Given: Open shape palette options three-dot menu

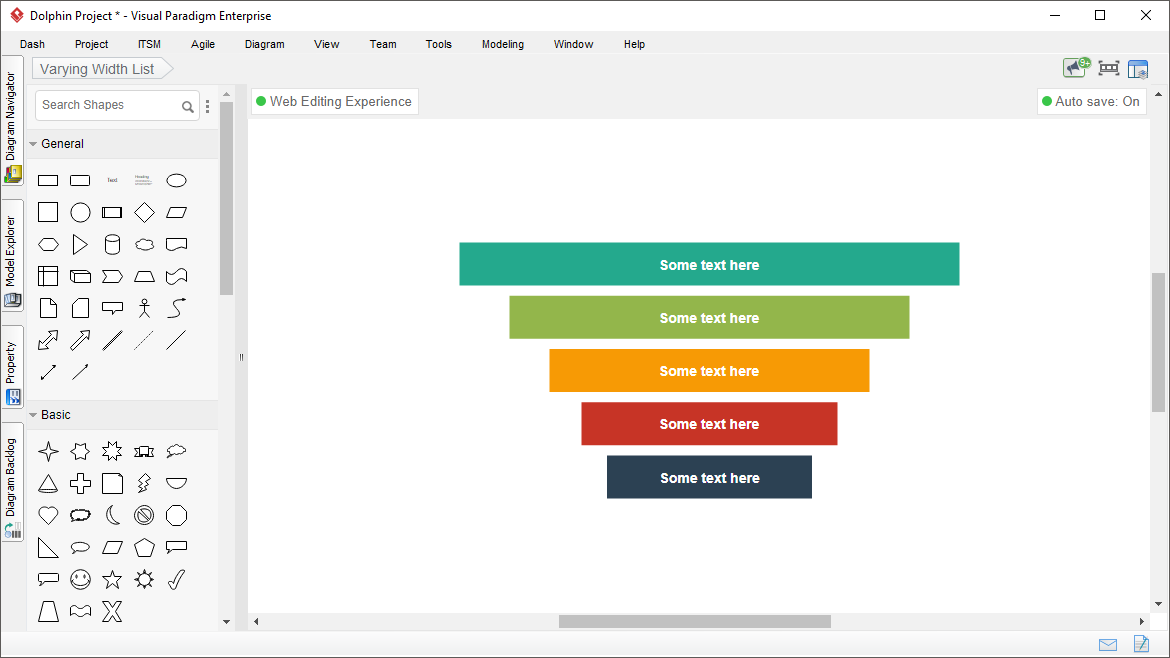Looking at the screenshot, I should 207,106.
